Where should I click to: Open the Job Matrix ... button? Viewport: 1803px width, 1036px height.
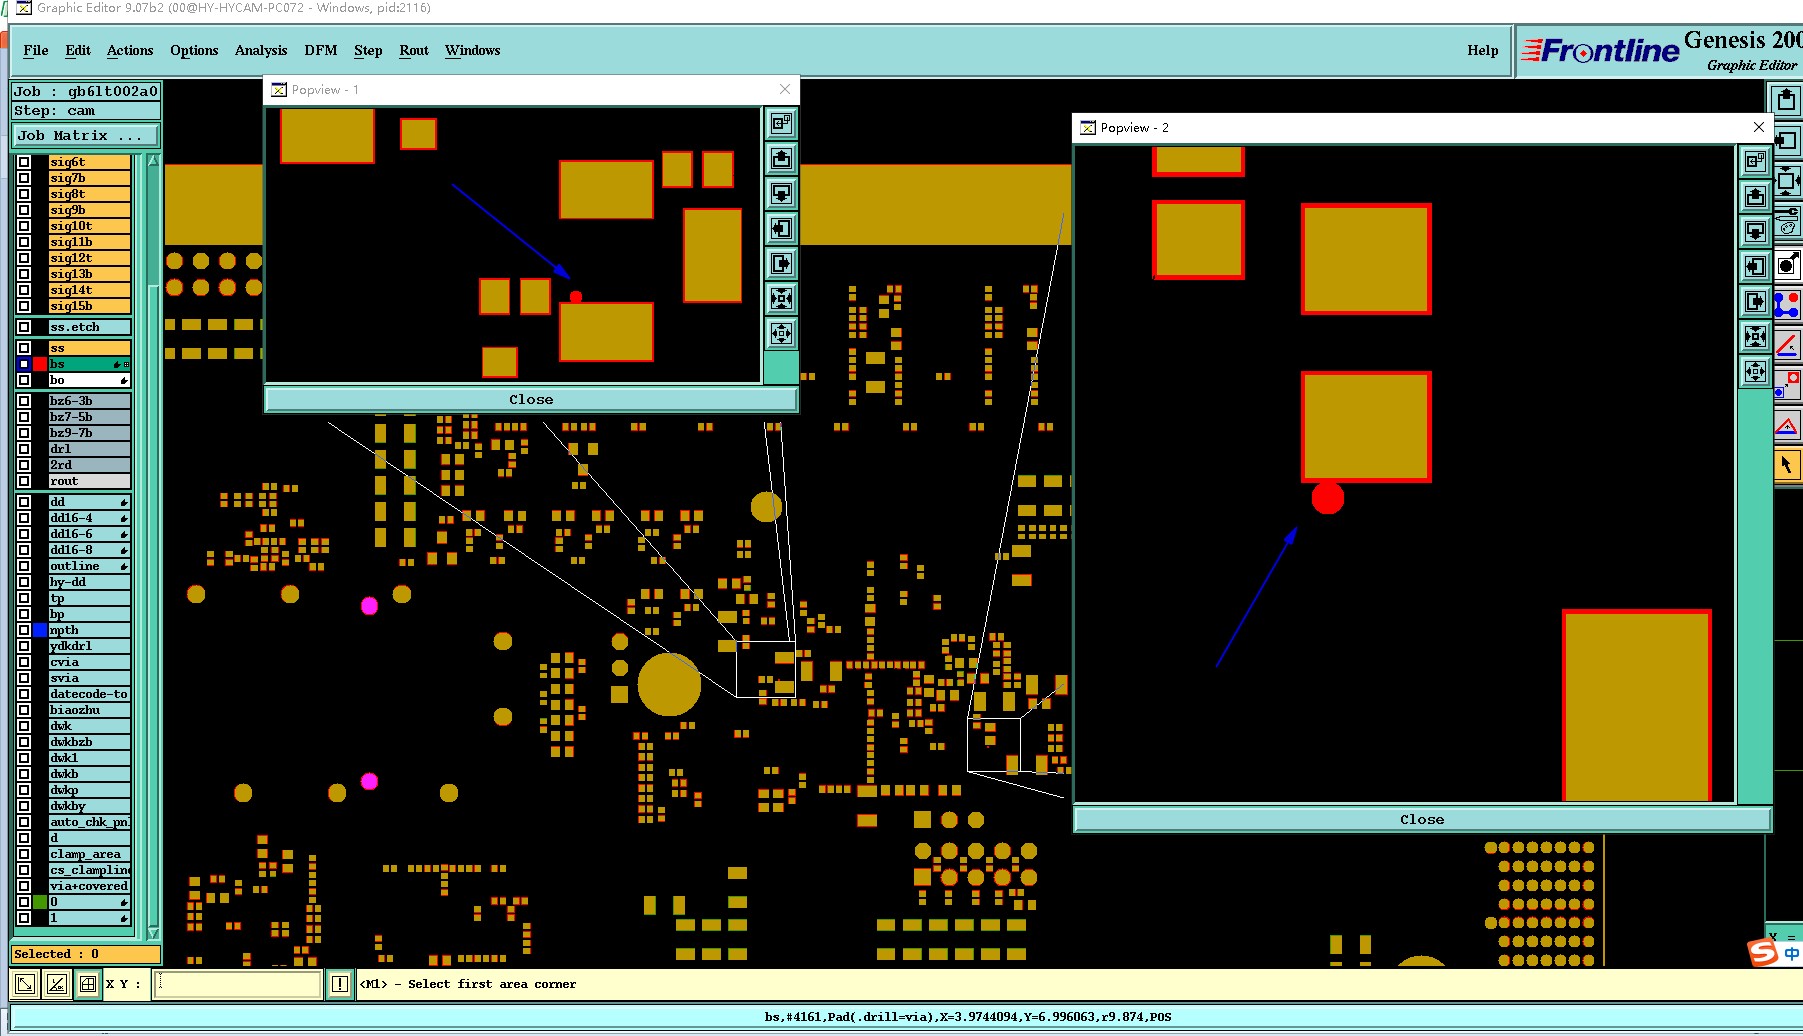coord(86,135)
